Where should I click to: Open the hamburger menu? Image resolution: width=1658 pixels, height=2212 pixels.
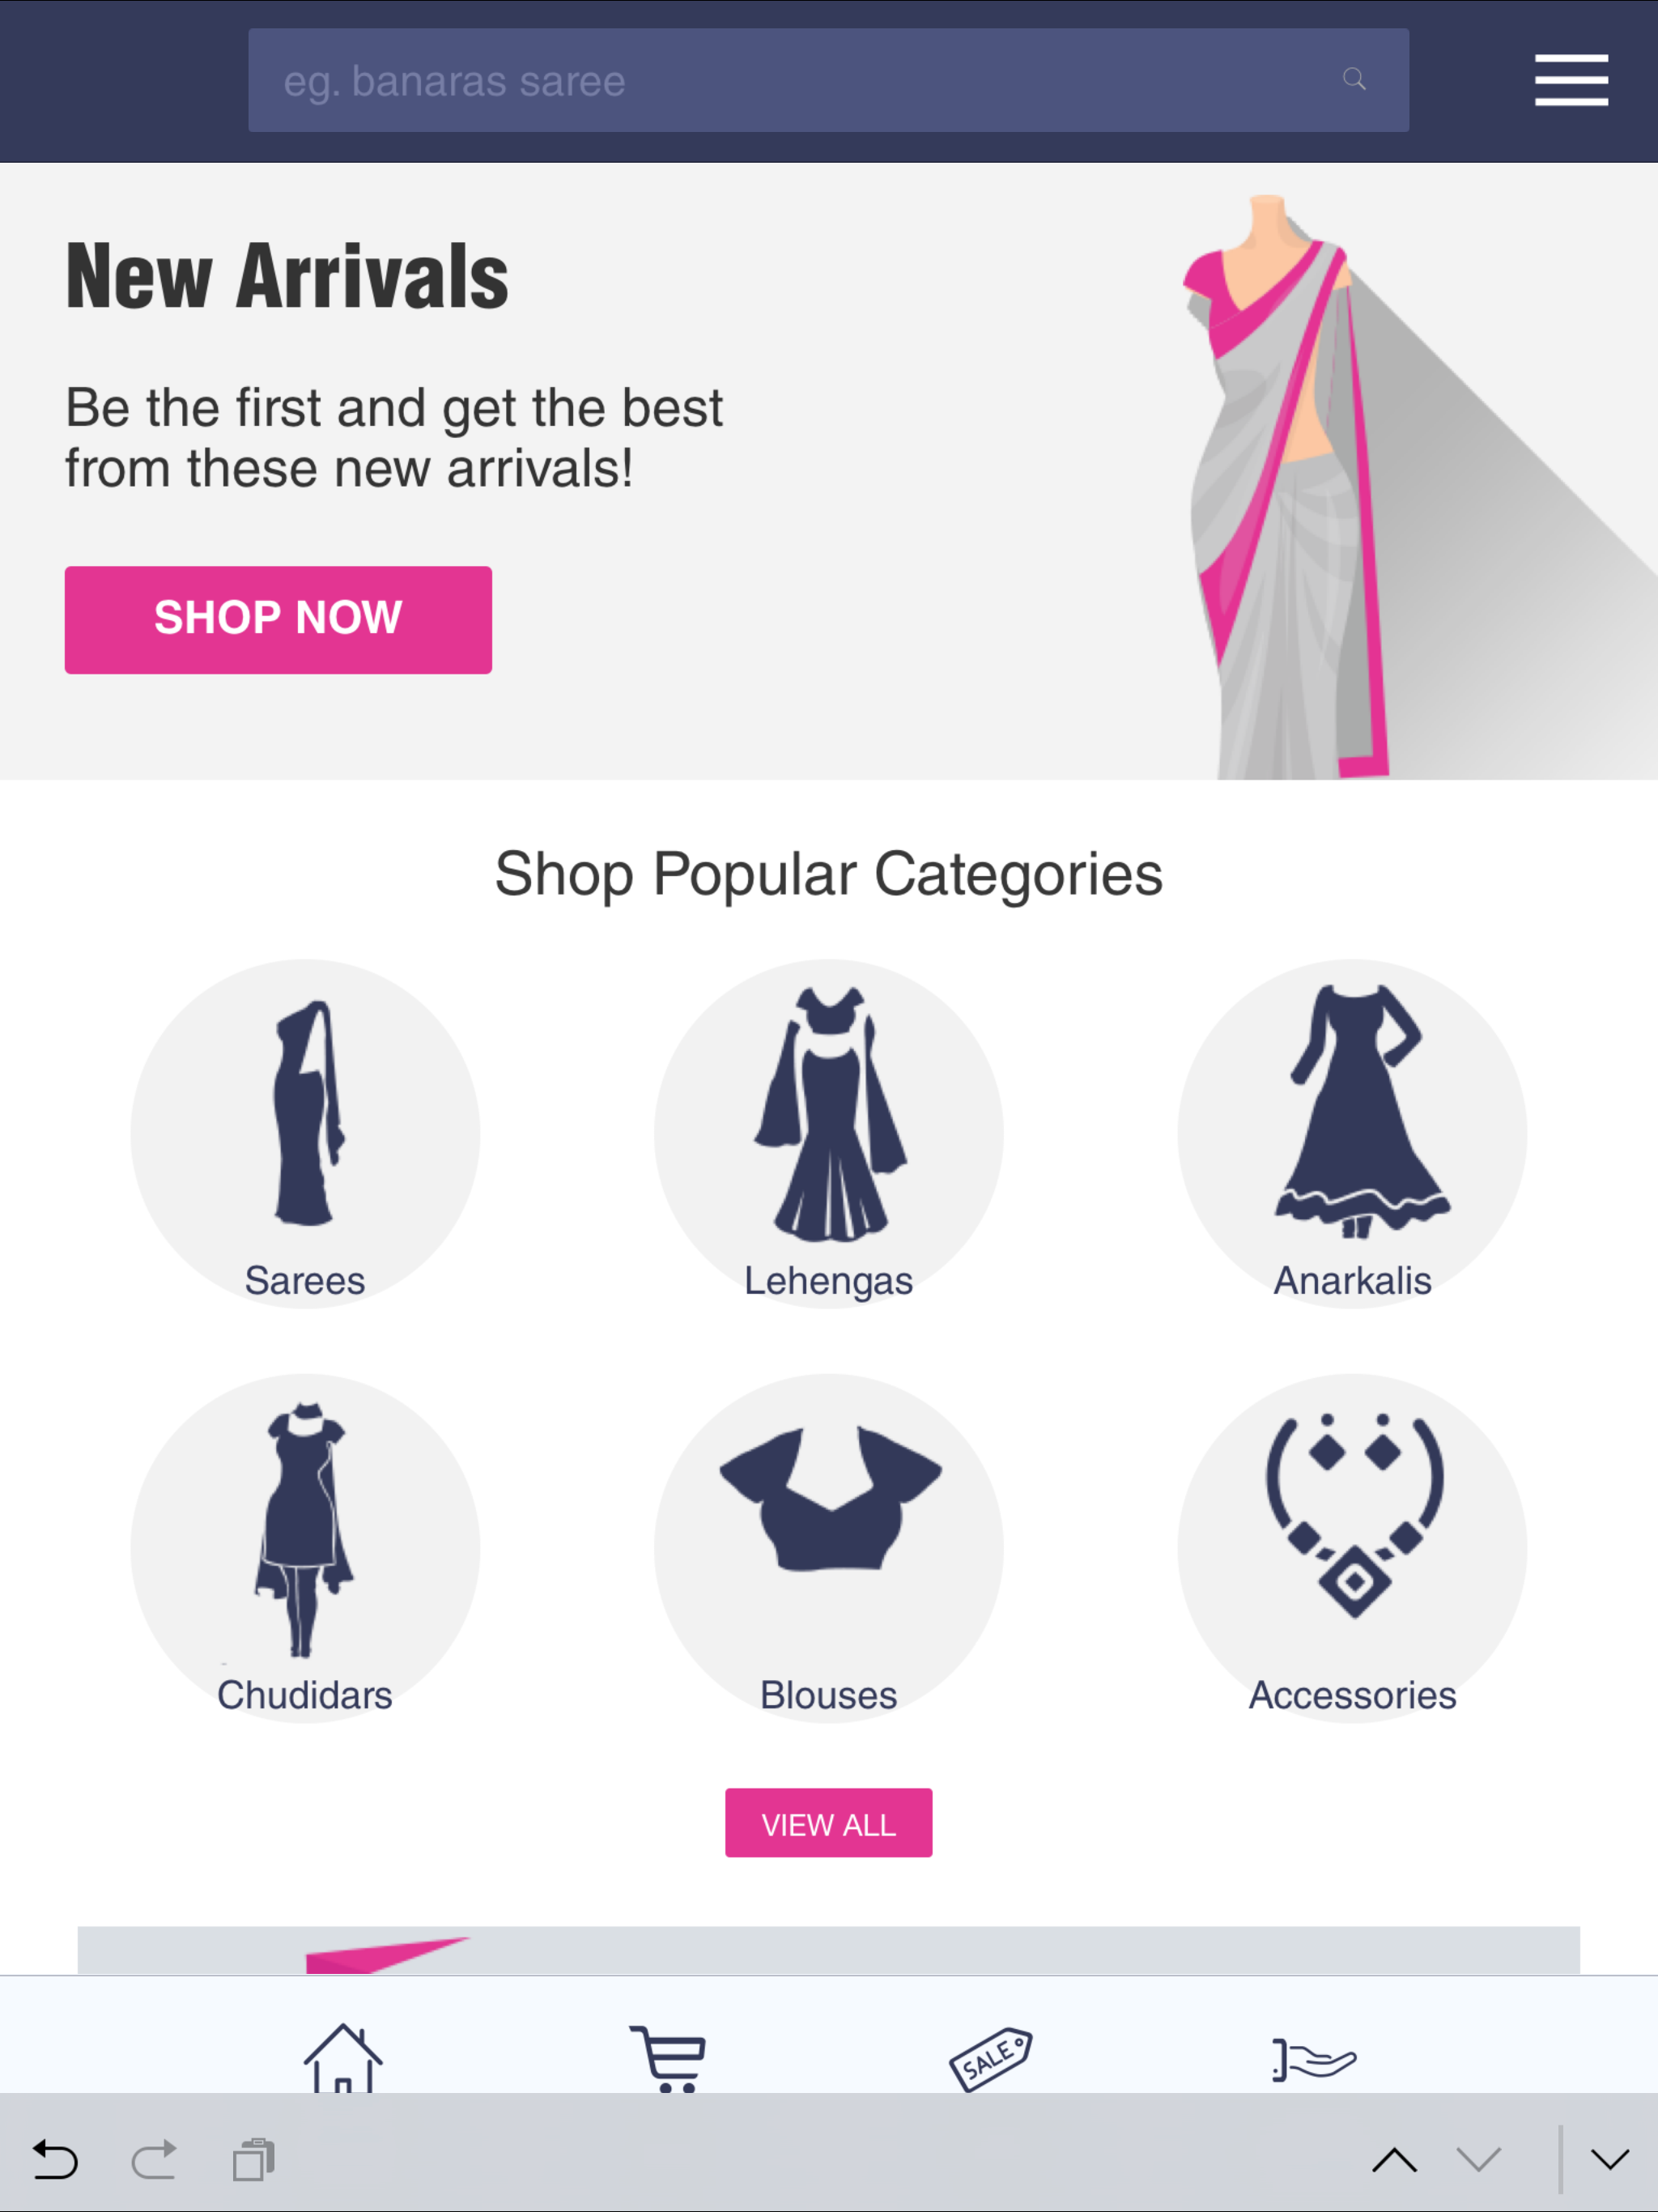(1571, 80)
